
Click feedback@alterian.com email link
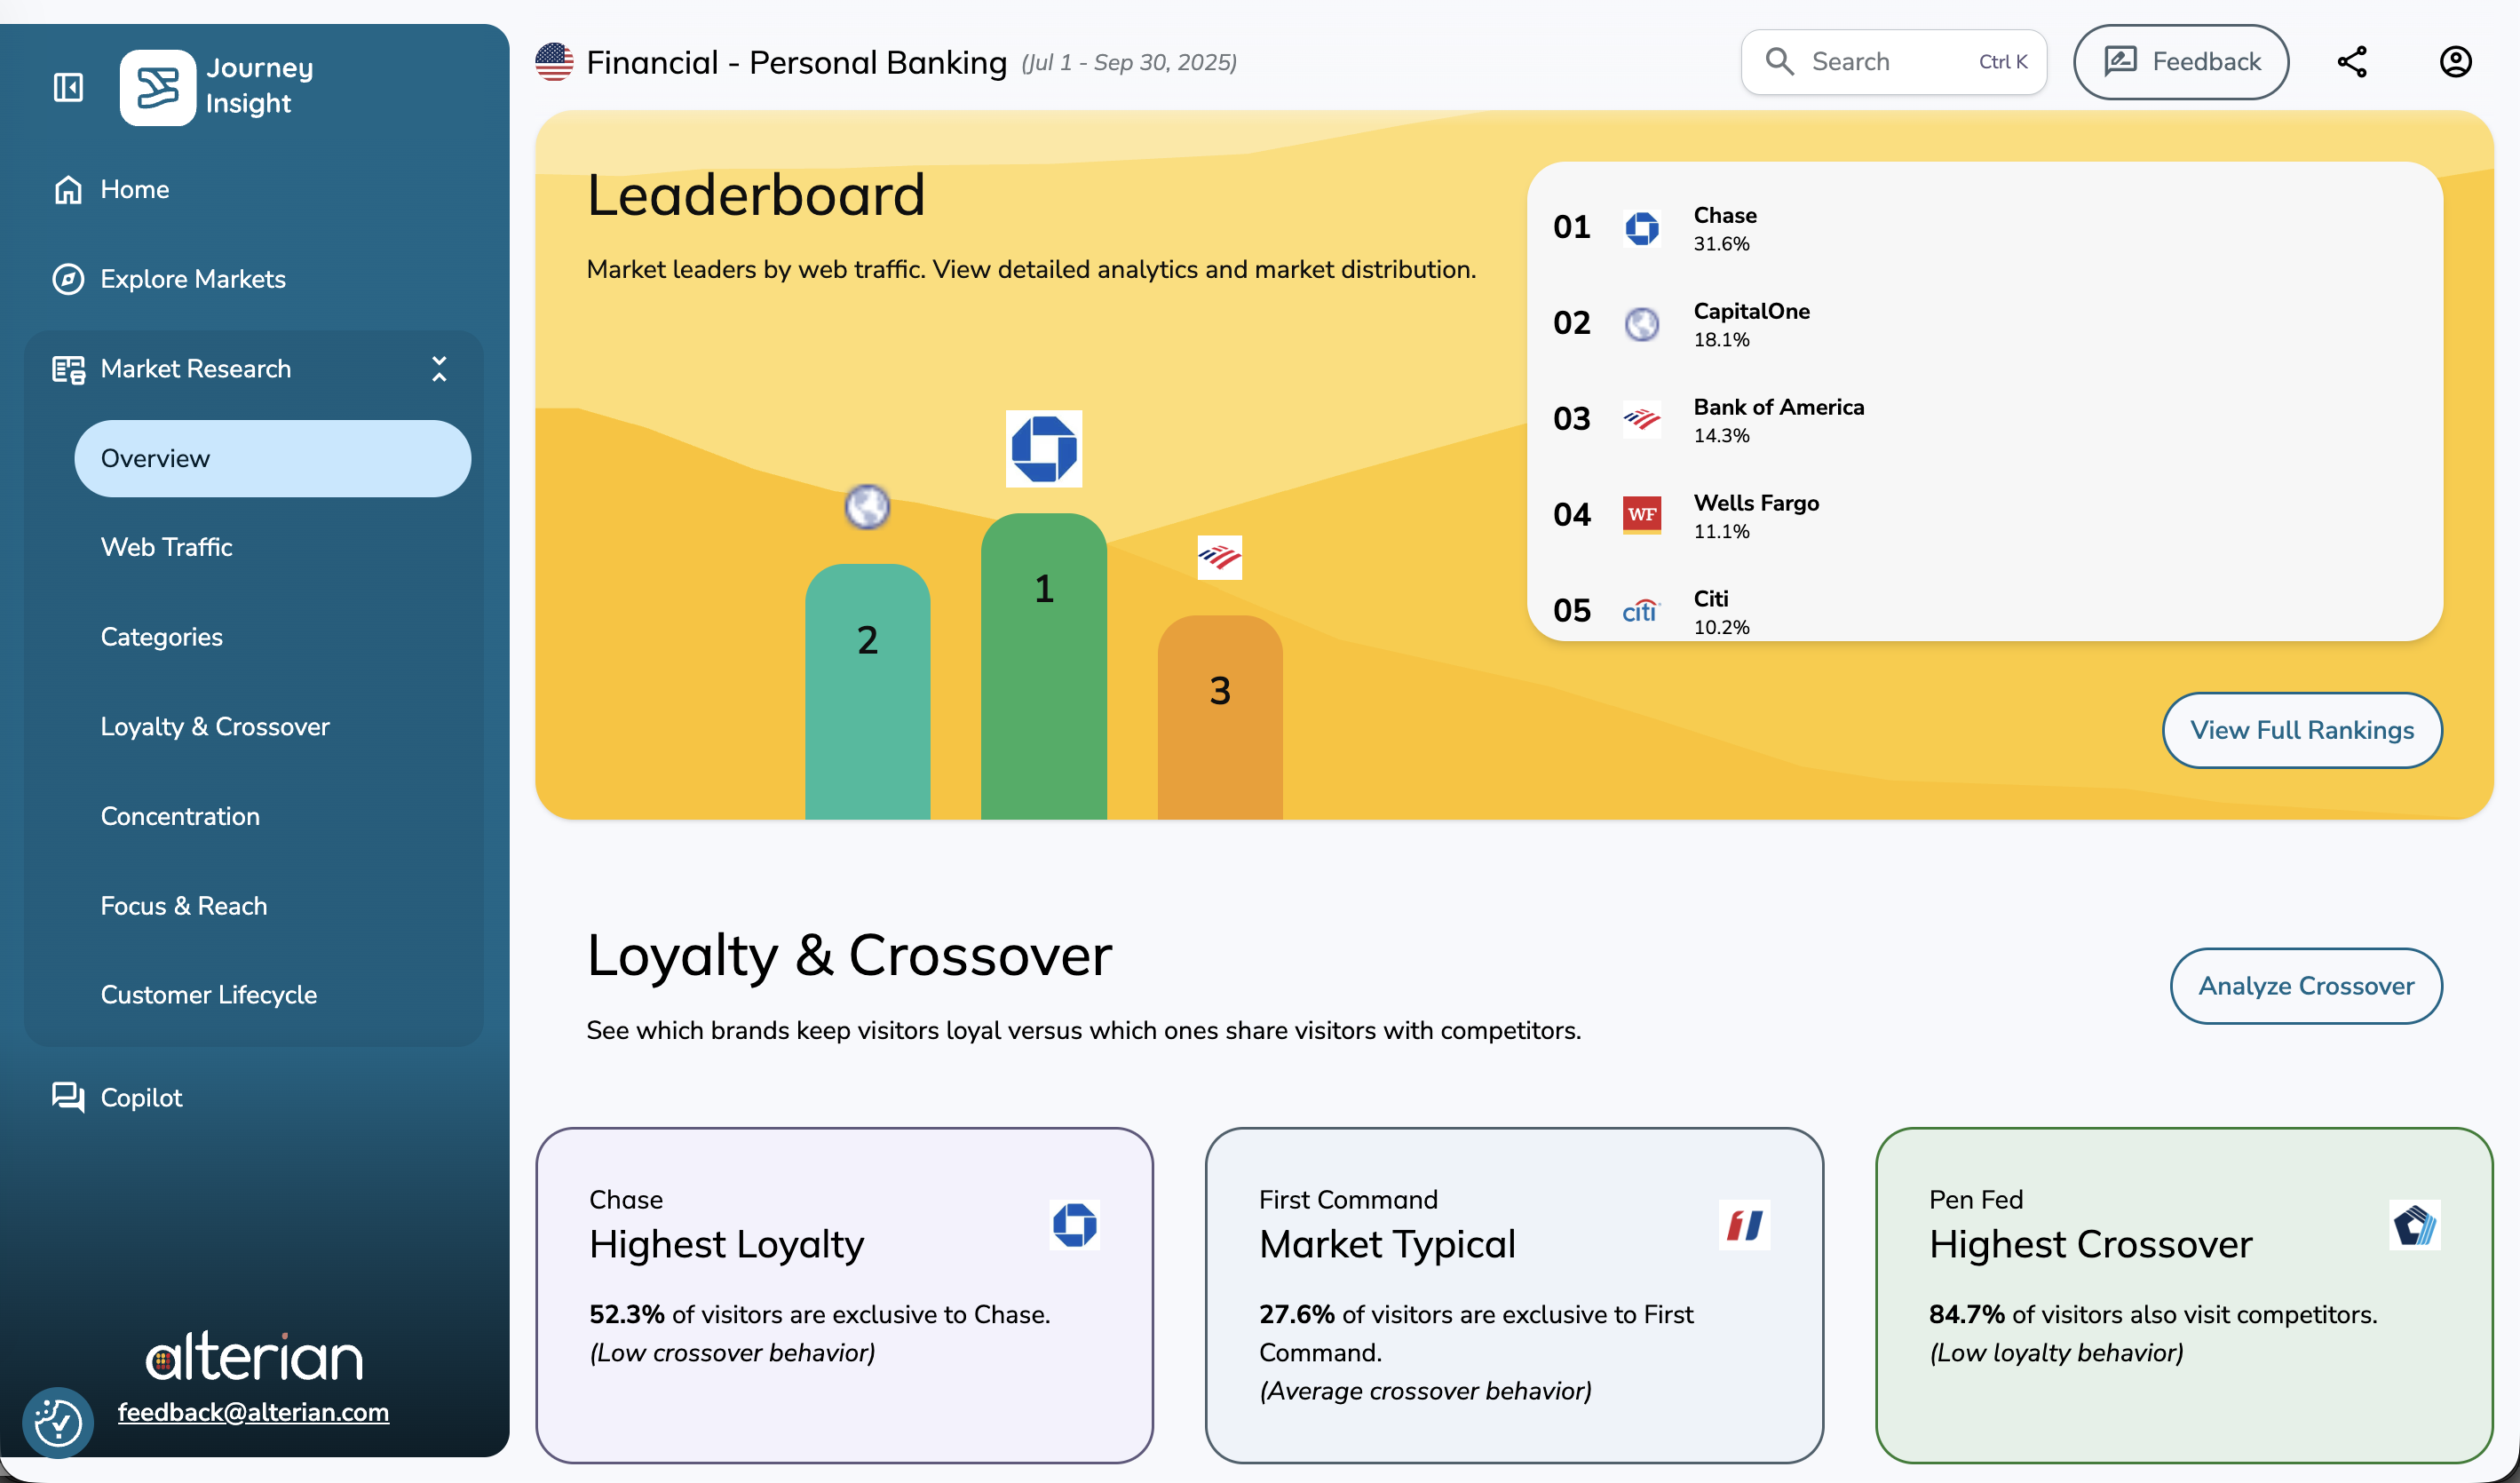tap(253, 1412)
